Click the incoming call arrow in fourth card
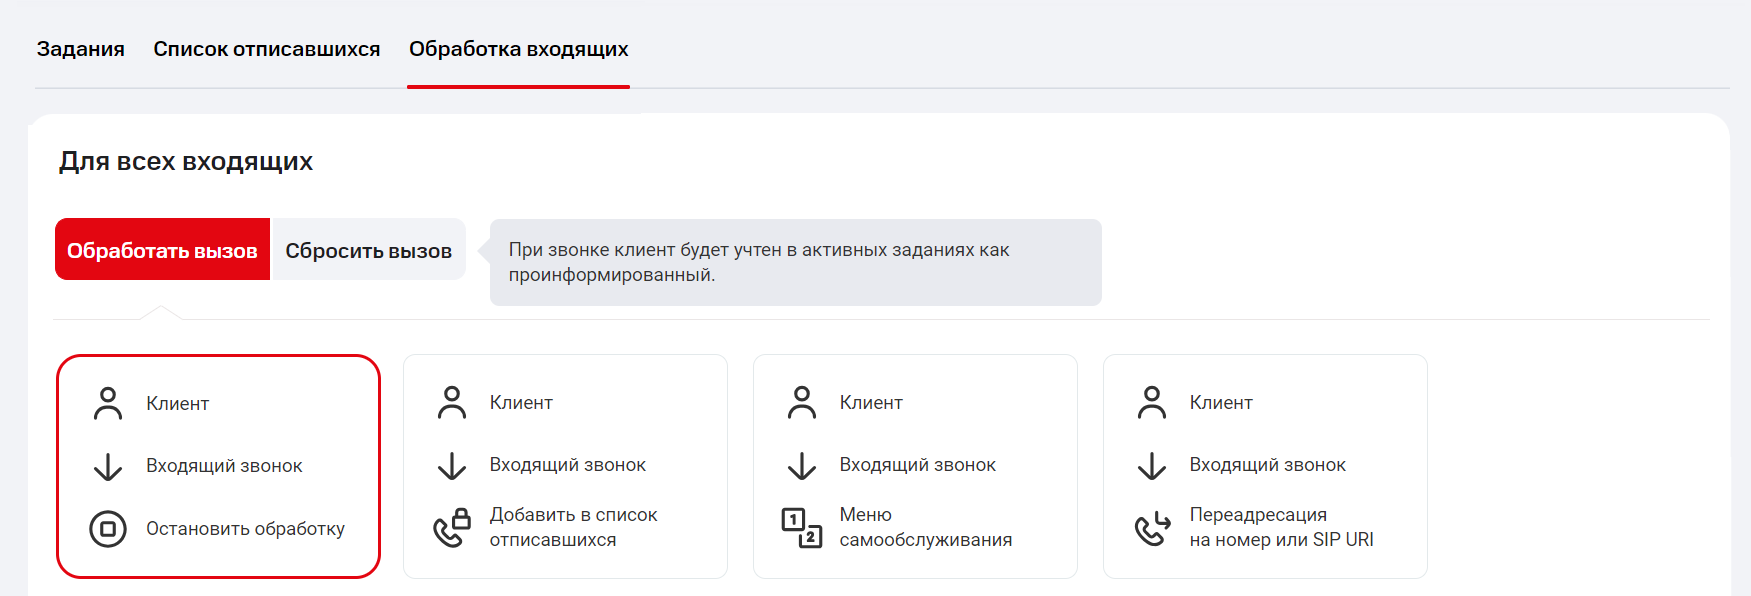The width and height of the screenshot is (1751, 596). click(1152, 465)
